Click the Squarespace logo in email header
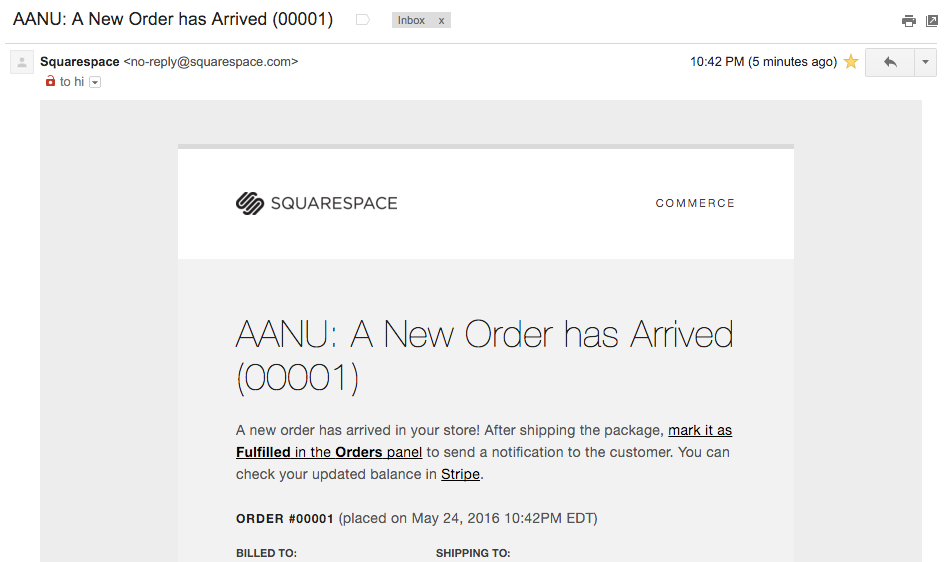The width and height of the screenshot is (948, 562). click(316, 203)
